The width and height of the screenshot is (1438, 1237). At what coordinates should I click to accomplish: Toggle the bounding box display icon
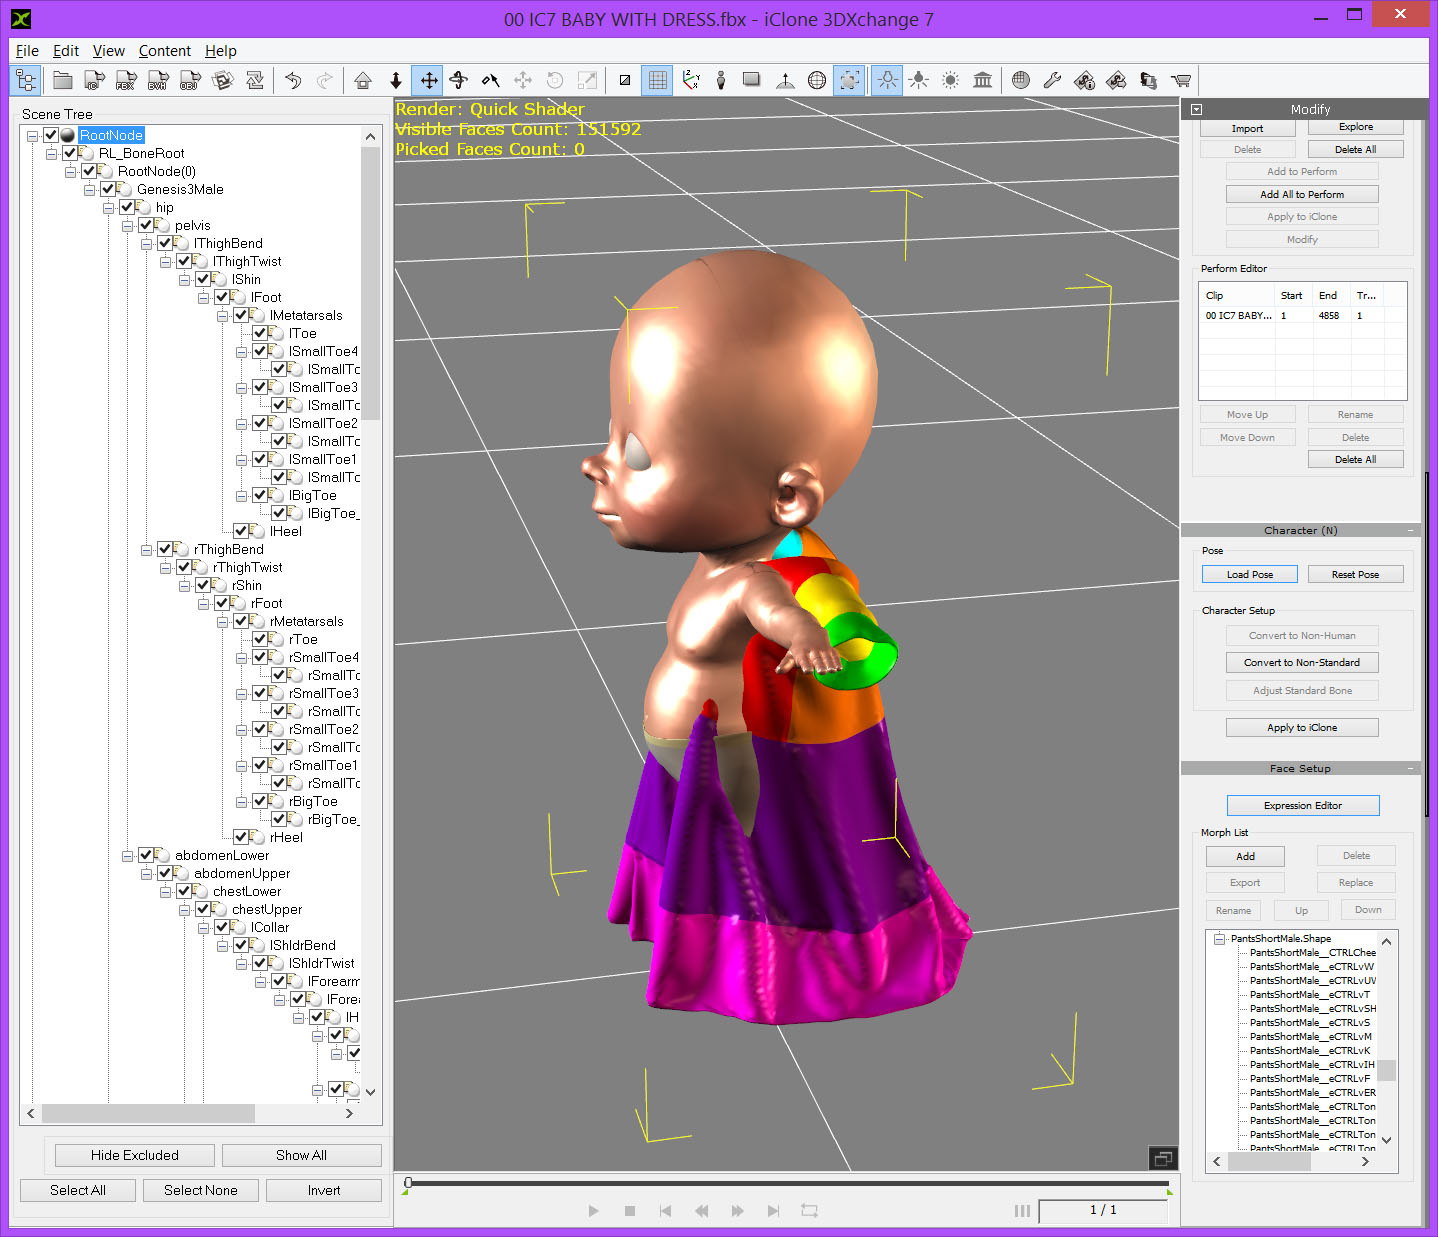coord(849,80)
